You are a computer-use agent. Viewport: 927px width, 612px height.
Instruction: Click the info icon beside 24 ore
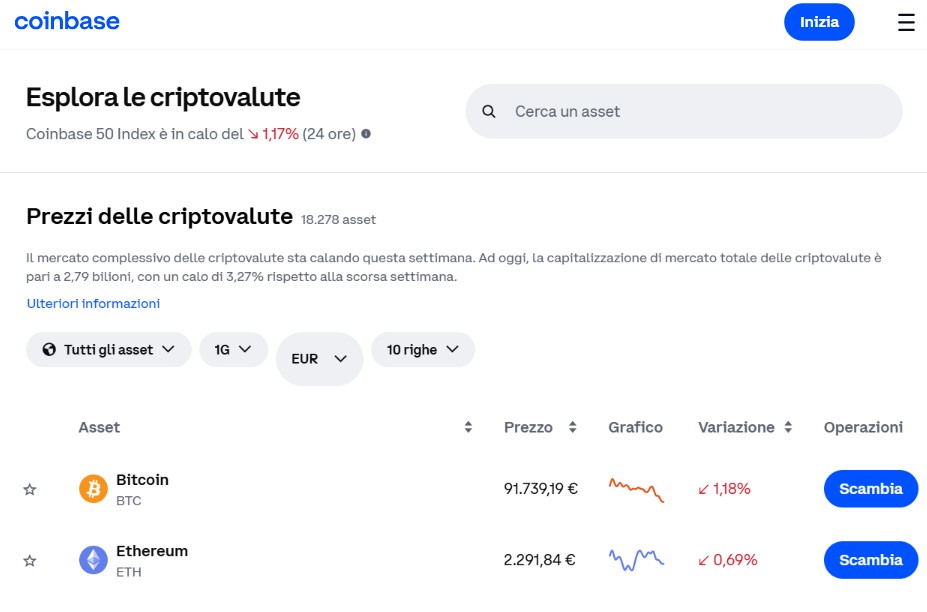coord(366,133)
